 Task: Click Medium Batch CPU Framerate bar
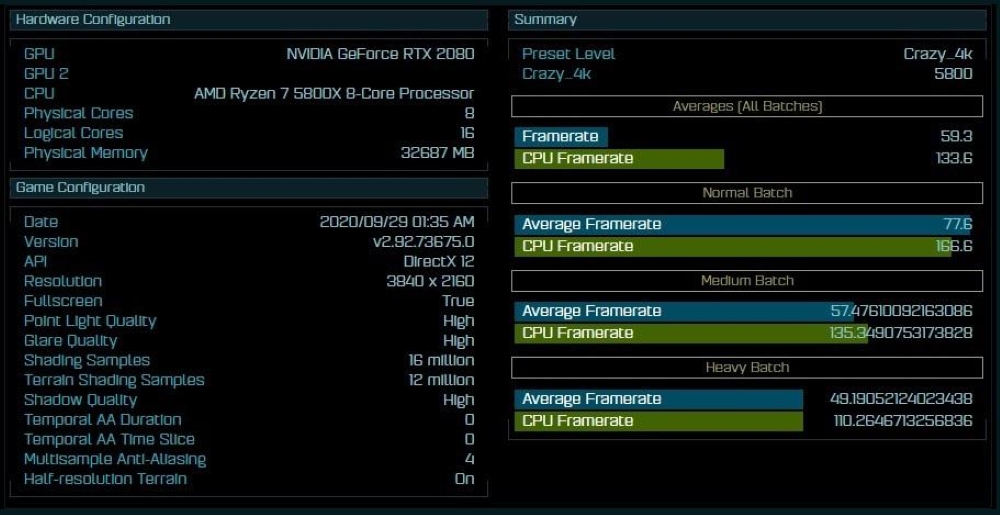(691, 333)
